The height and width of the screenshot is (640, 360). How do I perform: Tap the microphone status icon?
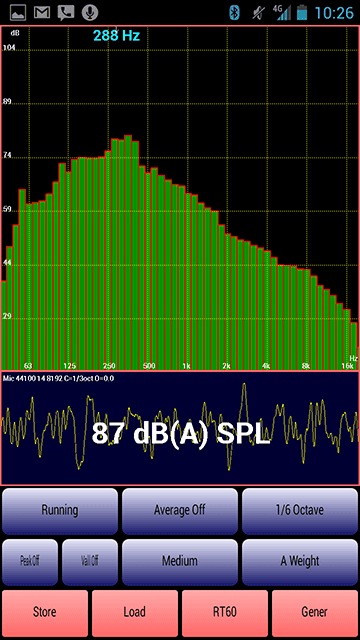[x=90, y=13]
